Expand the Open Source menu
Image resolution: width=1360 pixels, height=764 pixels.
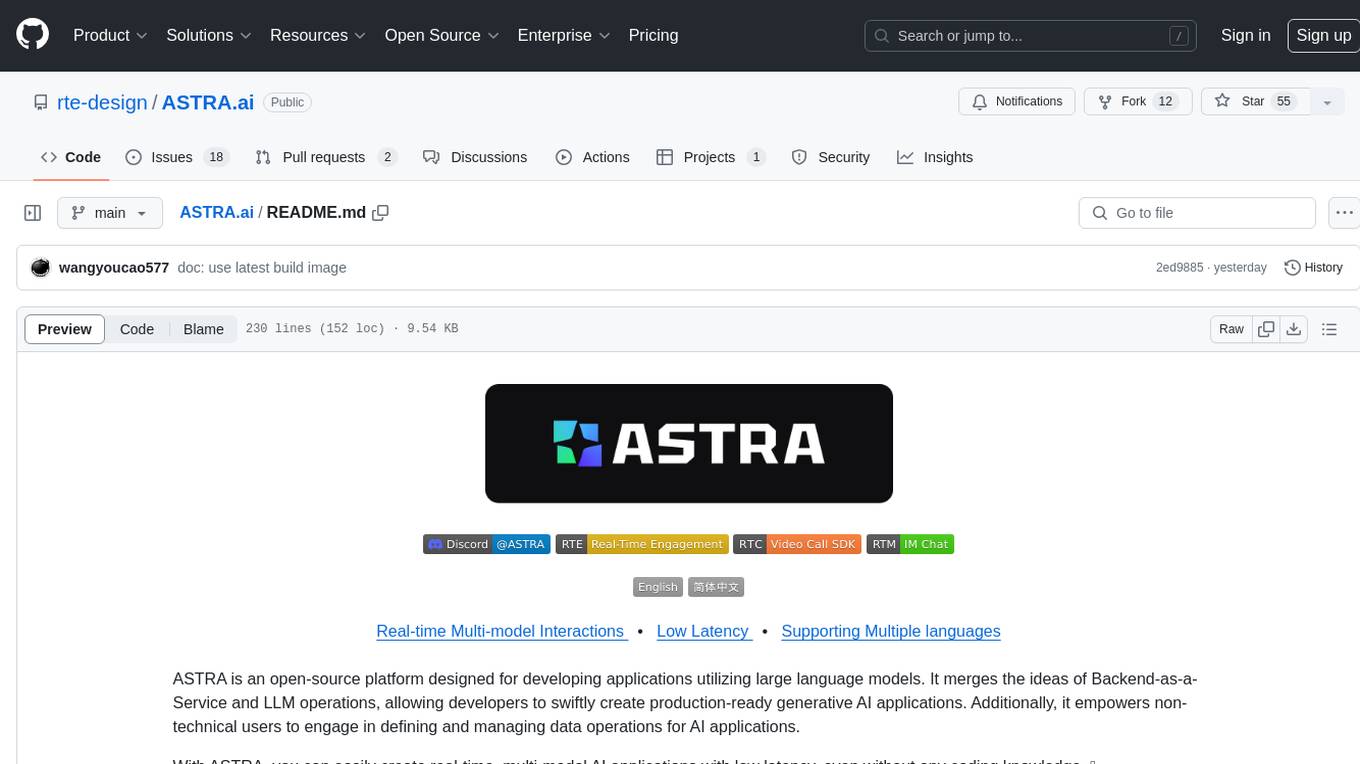442,35
